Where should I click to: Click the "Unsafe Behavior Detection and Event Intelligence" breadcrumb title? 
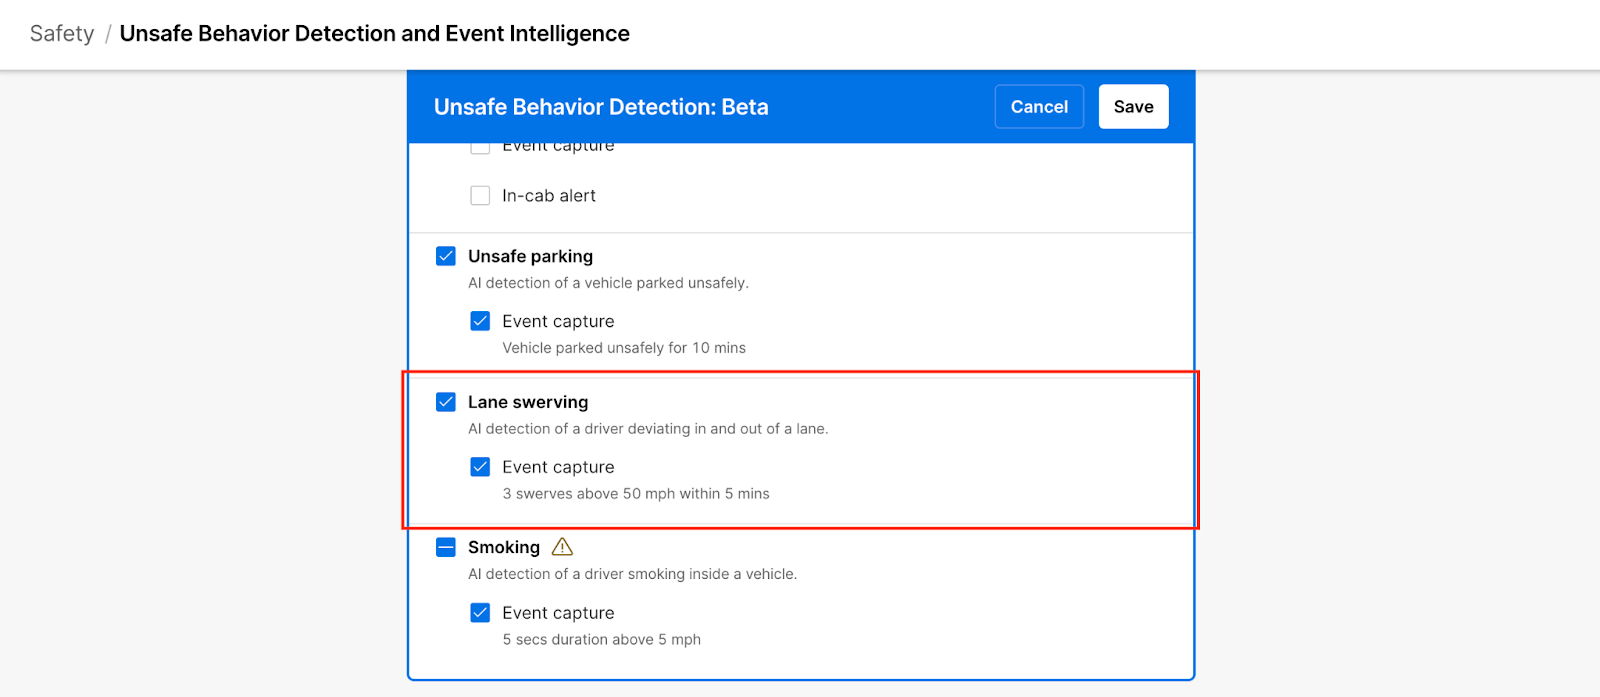click(x=374, y=34)
